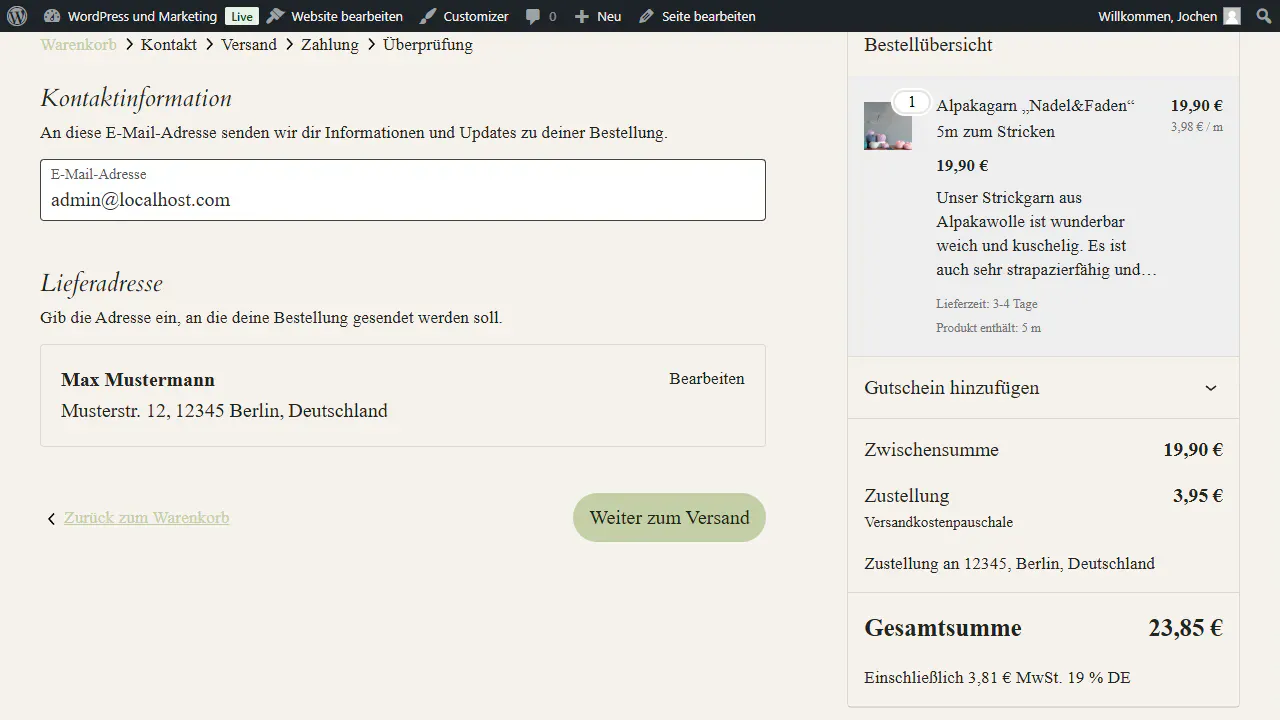Click the Lieferzeit: 3-4 Tage text

pyautogui.click(x=987, y=304)
